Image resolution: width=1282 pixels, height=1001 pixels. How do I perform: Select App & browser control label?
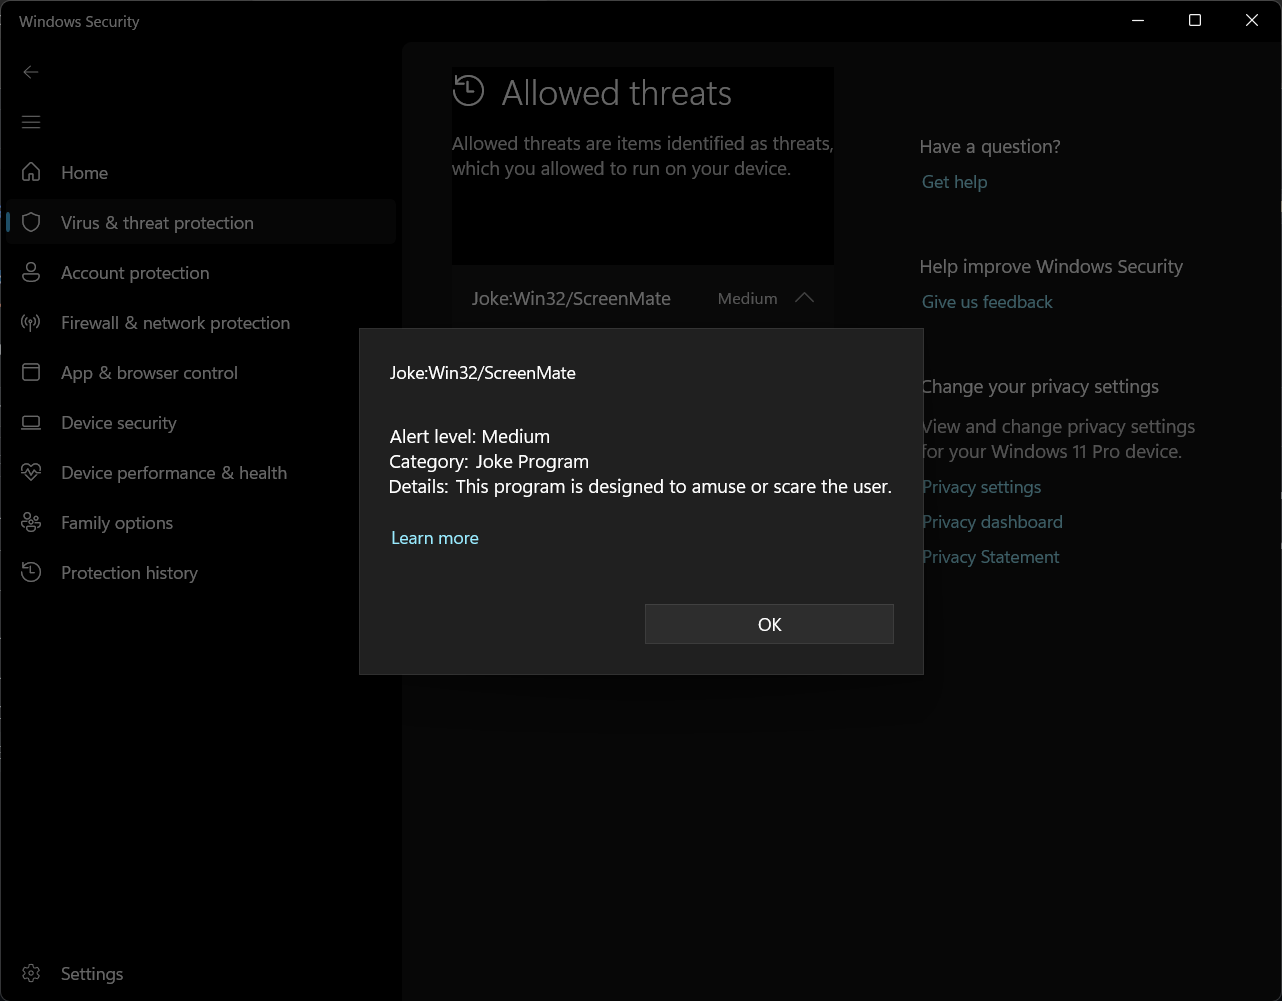pos(149,373)
